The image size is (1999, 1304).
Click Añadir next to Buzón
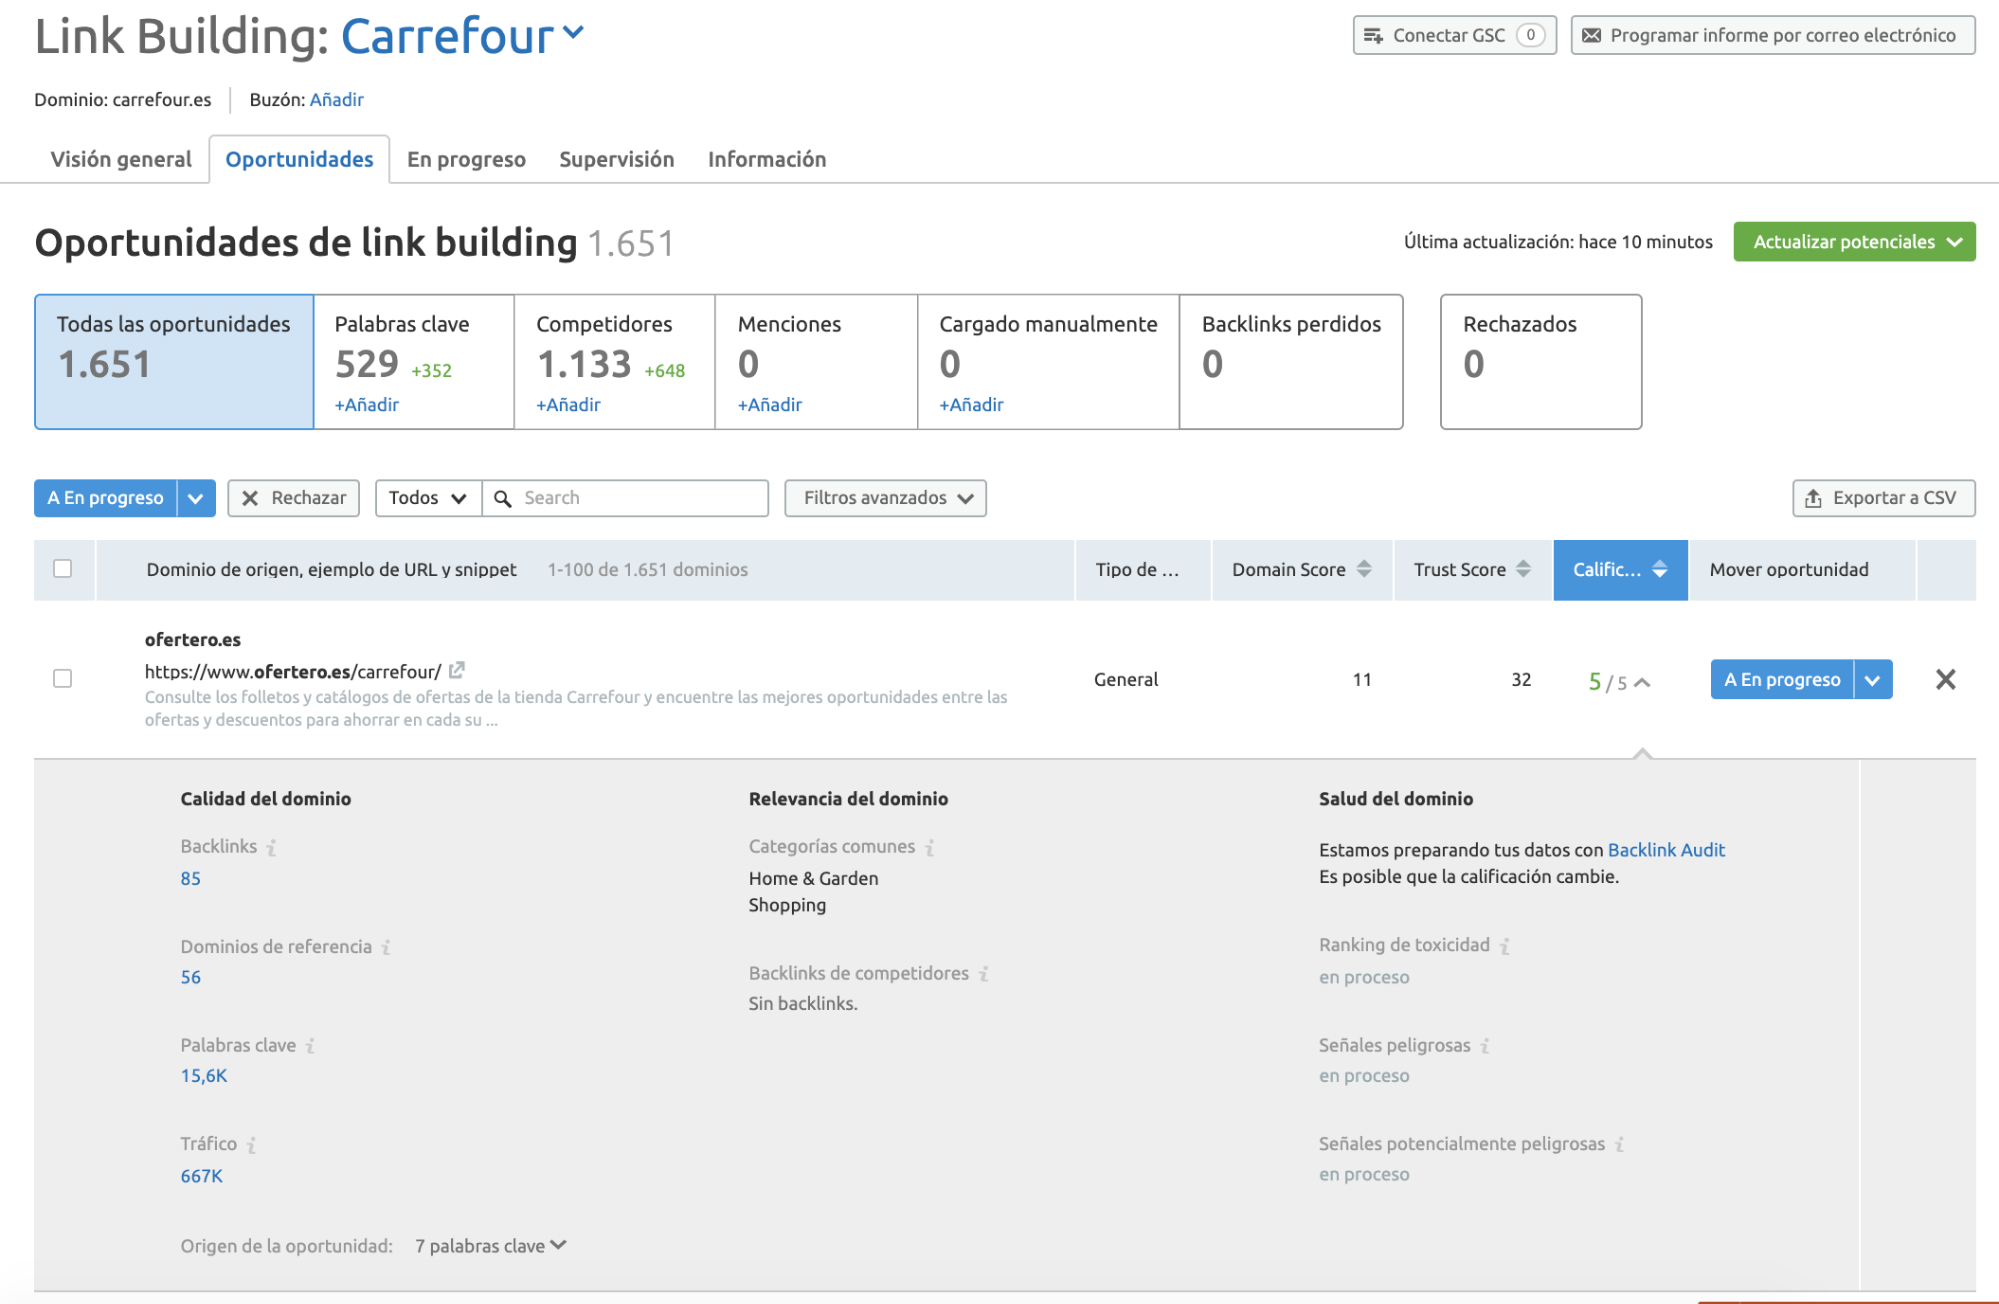(x=337, y=99)
